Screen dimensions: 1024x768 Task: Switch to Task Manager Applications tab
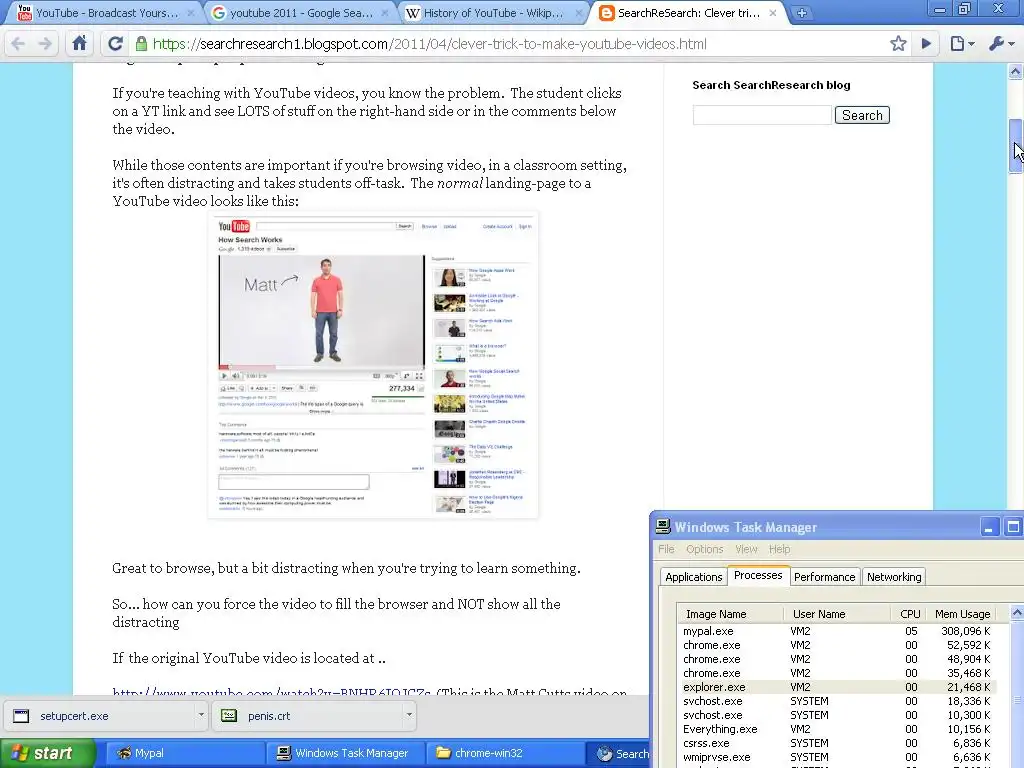click(694, 577)
